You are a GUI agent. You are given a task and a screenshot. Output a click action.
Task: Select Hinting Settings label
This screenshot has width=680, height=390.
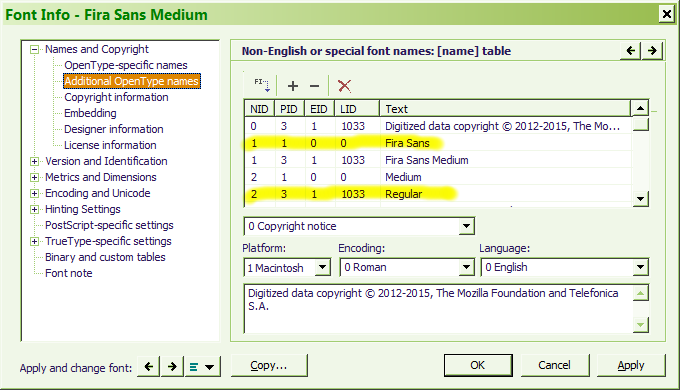pyautogui.click(x=82, y=209)
